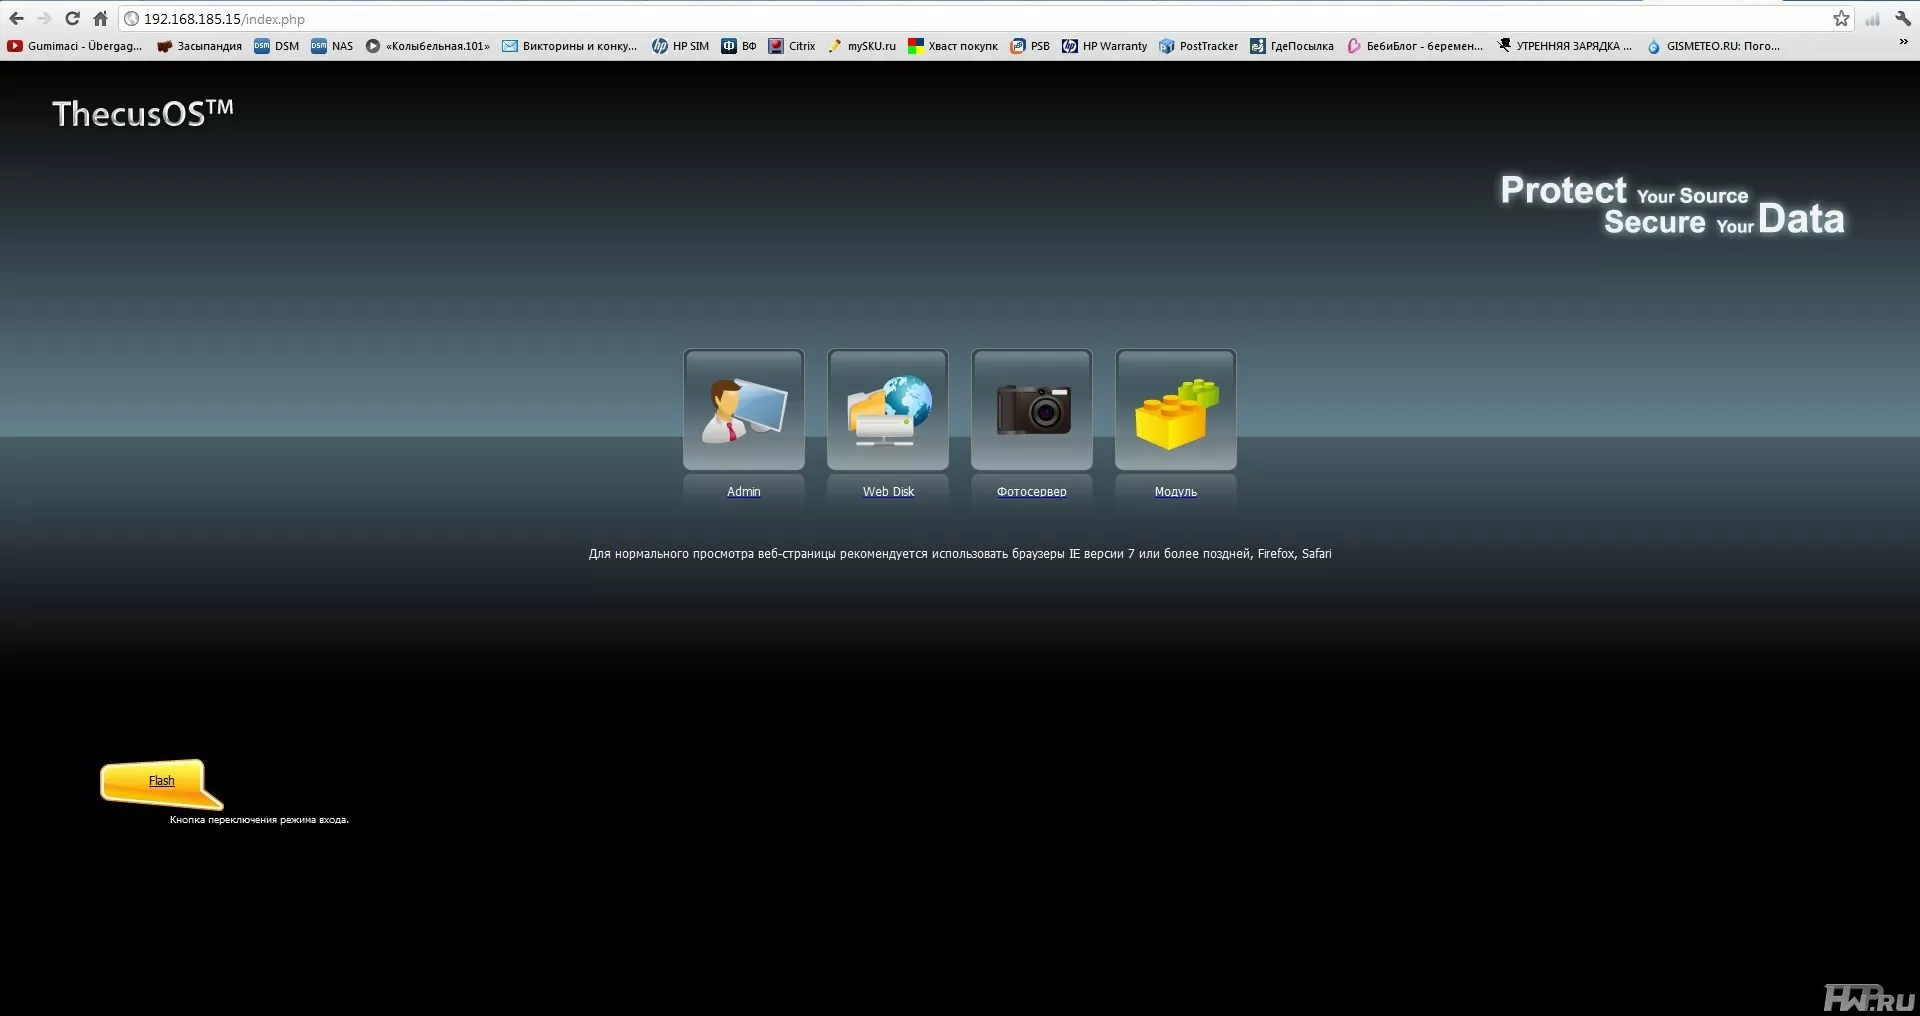This screenshot has width=1920, height=1016.
Task: Open the Модуль lego bricks icon
Action: click(1176, 409)
